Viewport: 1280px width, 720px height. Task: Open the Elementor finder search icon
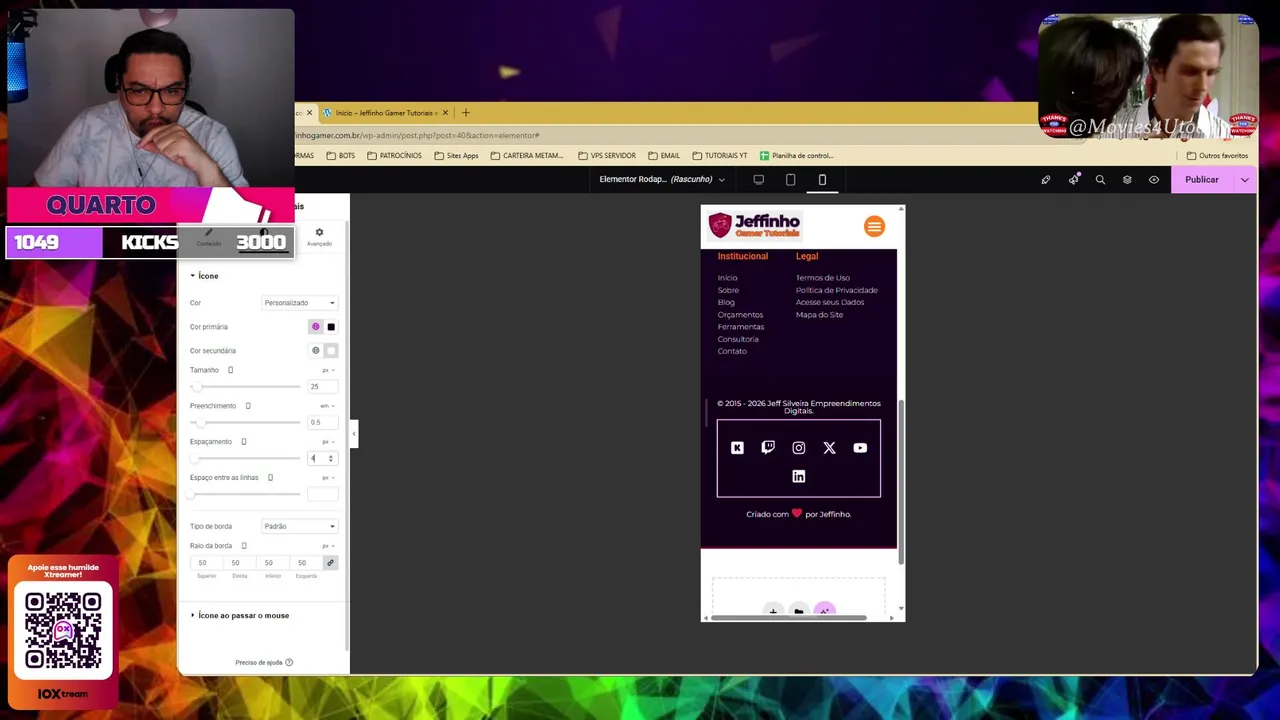coord(1100,180)
